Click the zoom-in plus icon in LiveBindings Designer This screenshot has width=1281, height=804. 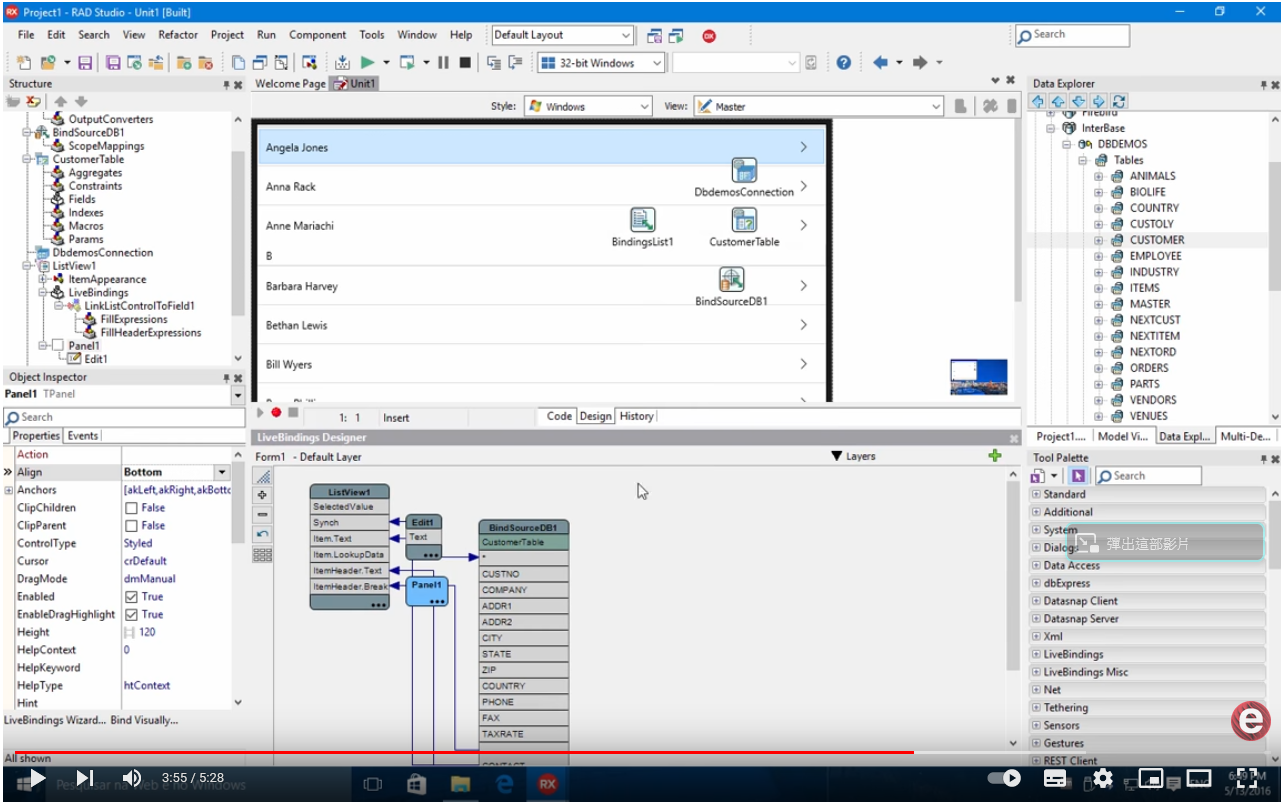coord(262,495)
